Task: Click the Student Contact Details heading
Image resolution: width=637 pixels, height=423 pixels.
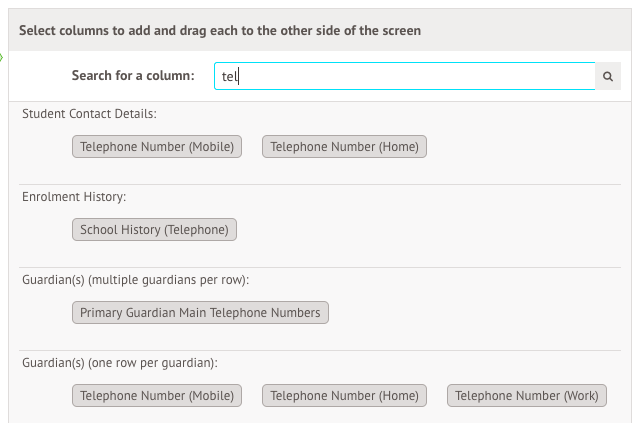Action: click(90, 114)
